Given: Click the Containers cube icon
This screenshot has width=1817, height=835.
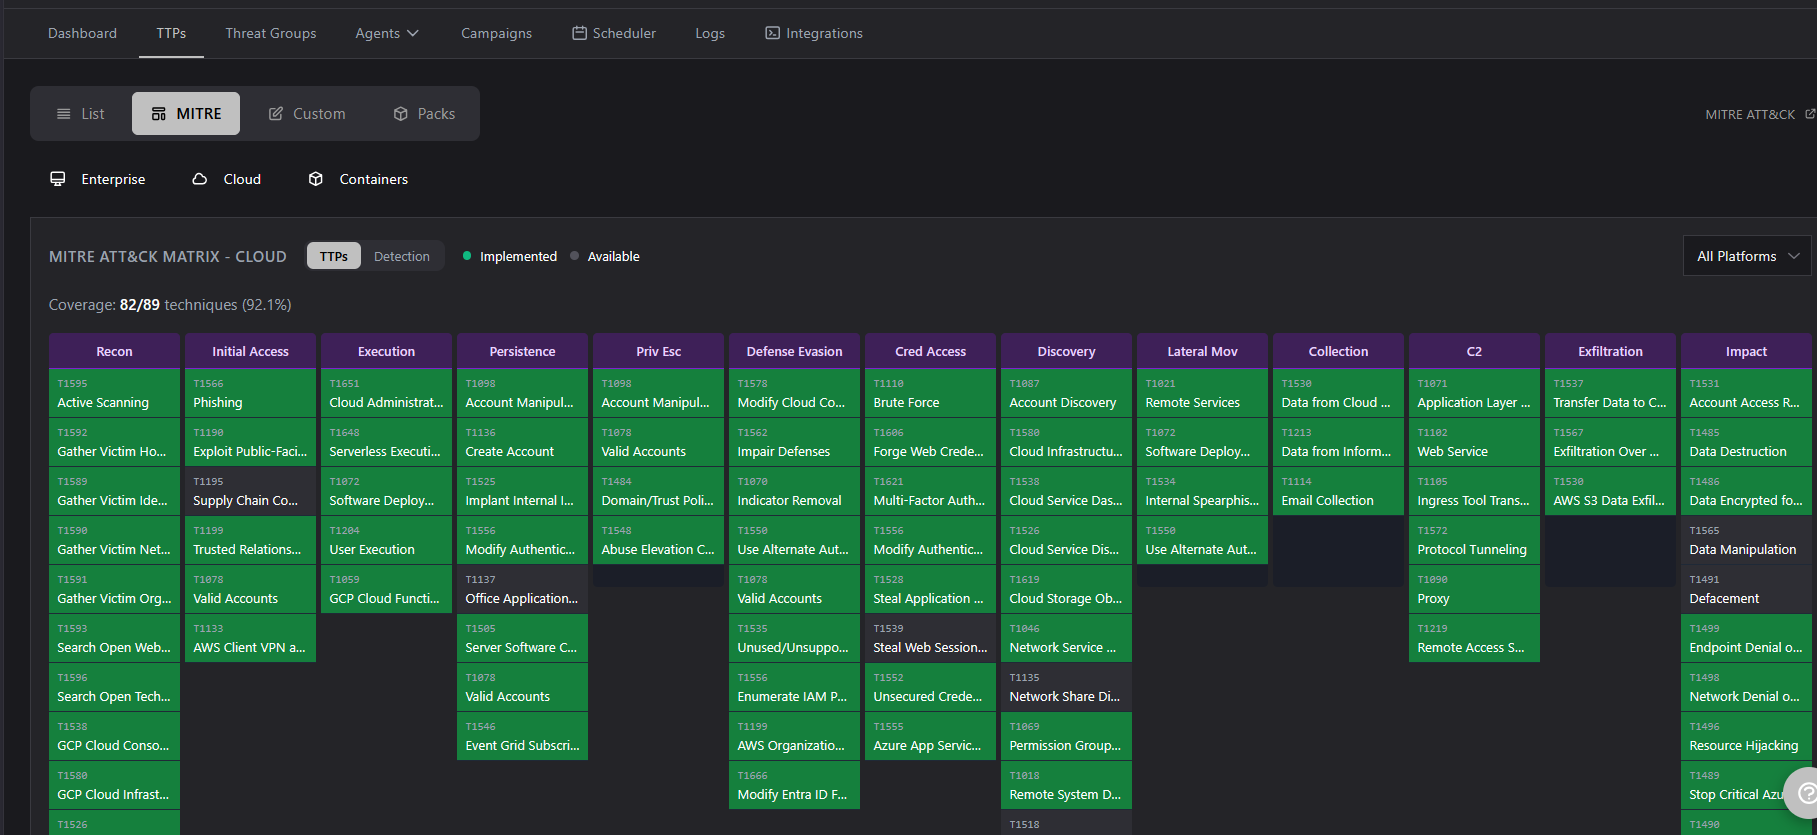Looking at the screenshot, I should click(316, 179).
